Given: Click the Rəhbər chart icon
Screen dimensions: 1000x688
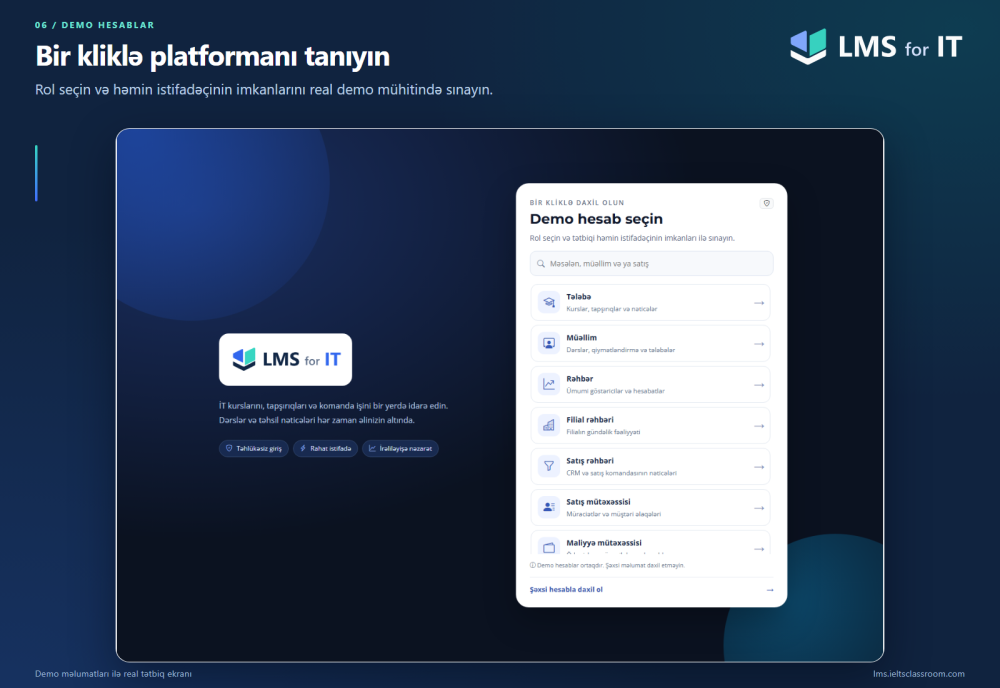Looking at the screenshot, I should pos(548,384).
